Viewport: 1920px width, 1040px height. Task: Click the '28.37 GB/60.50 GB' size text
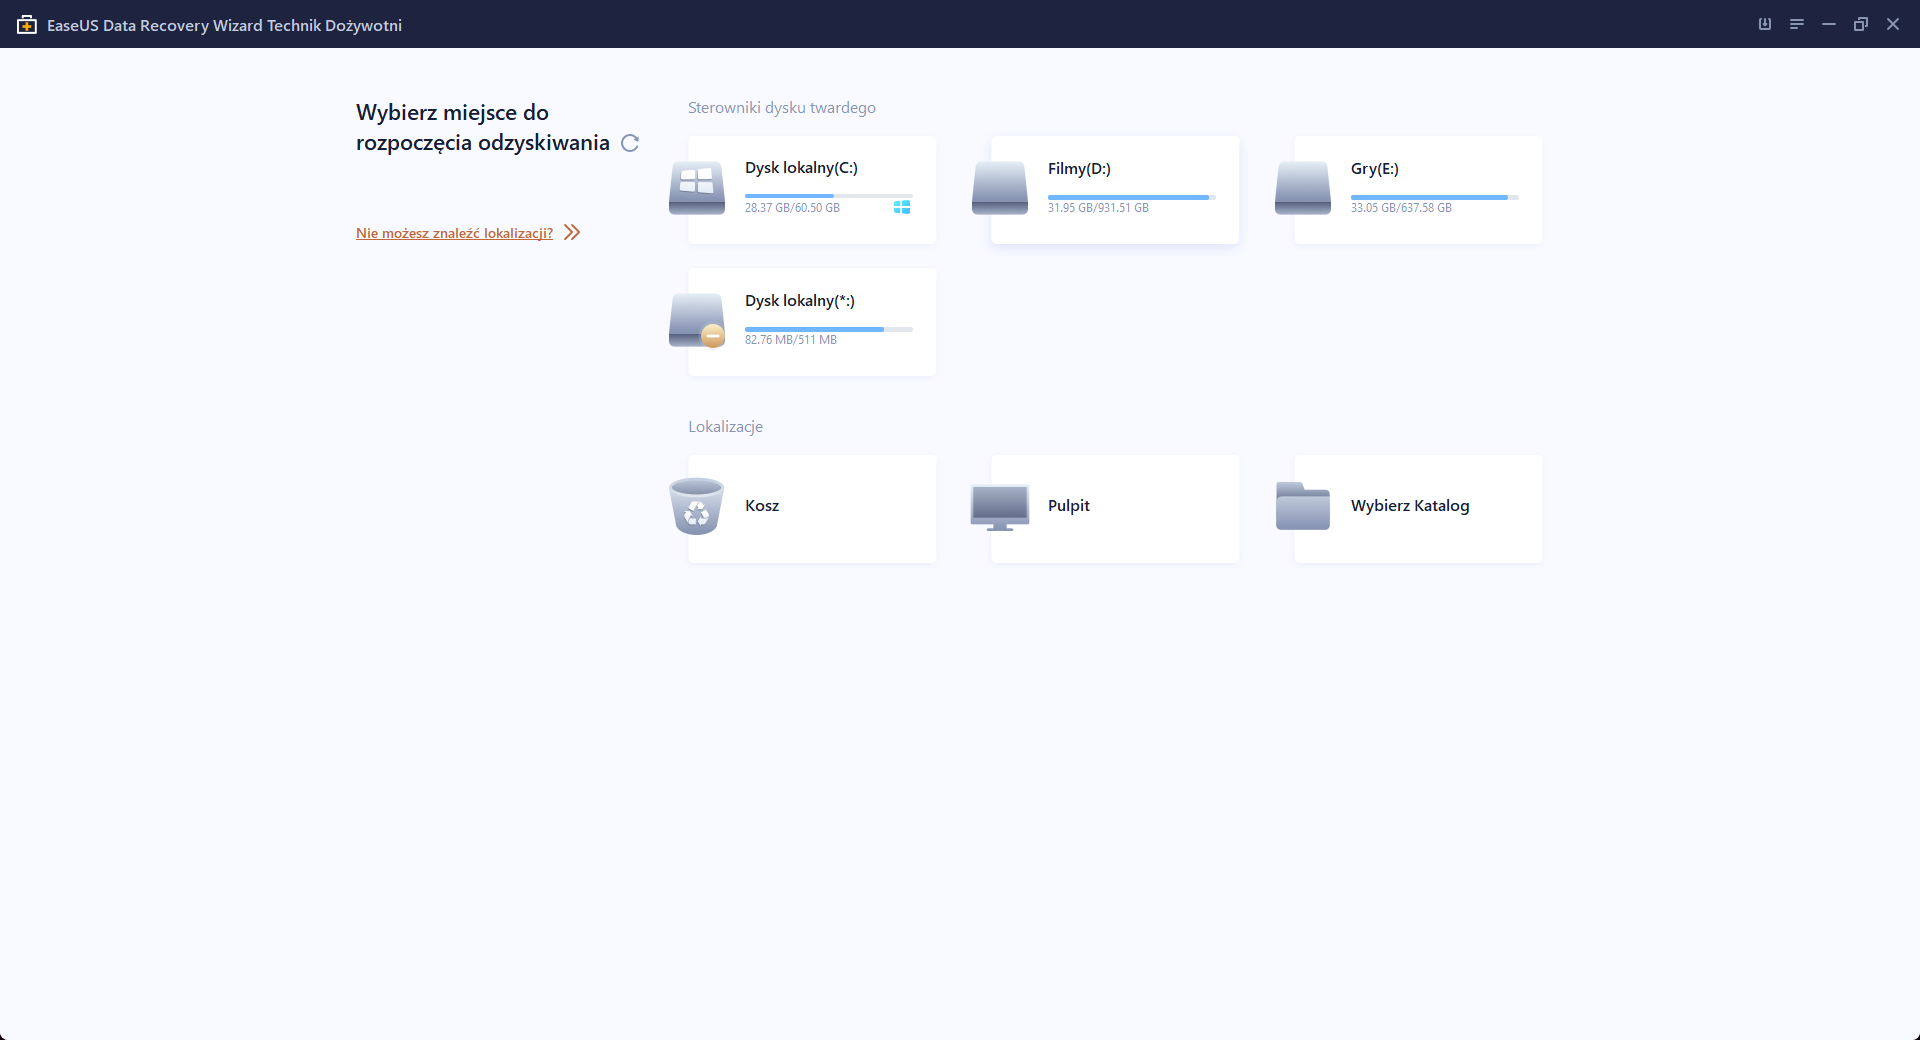[792, 208]
